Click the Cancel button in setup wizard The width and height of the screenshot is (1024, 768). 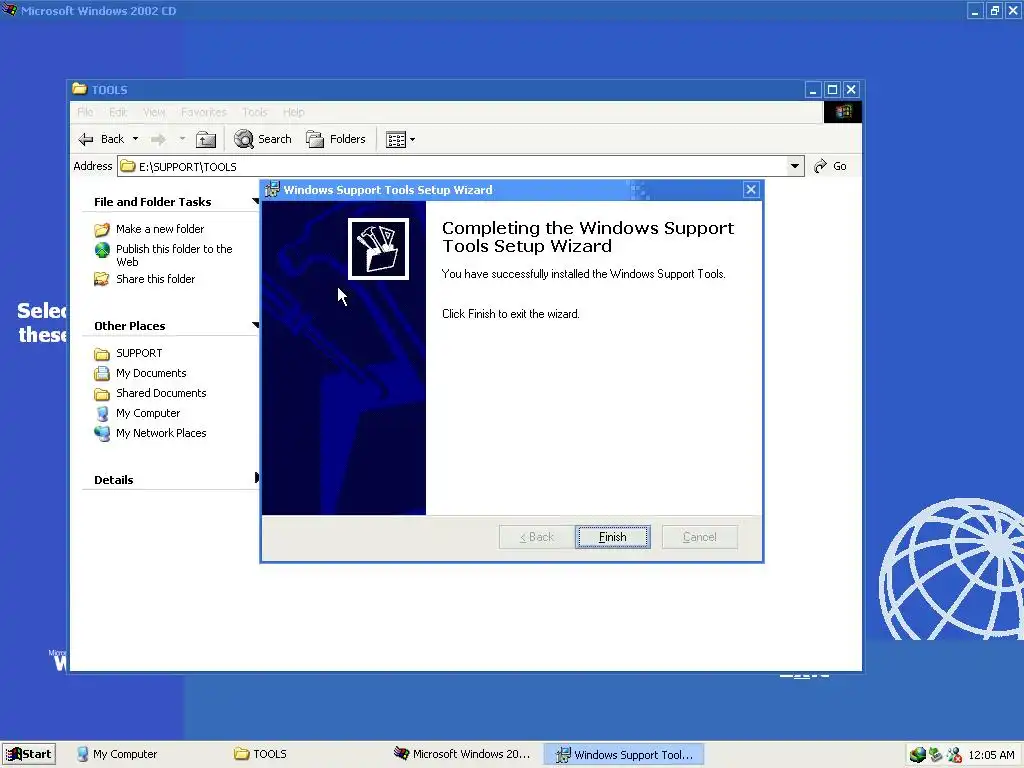coord(699,537)
